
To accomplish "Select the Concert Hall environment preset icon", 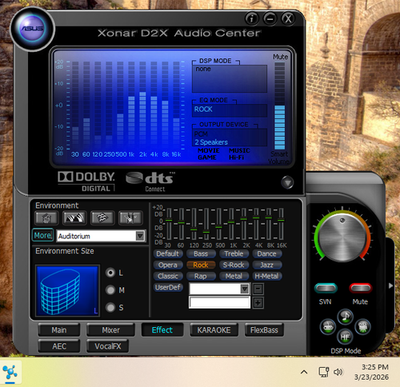I will pos(74,218).
